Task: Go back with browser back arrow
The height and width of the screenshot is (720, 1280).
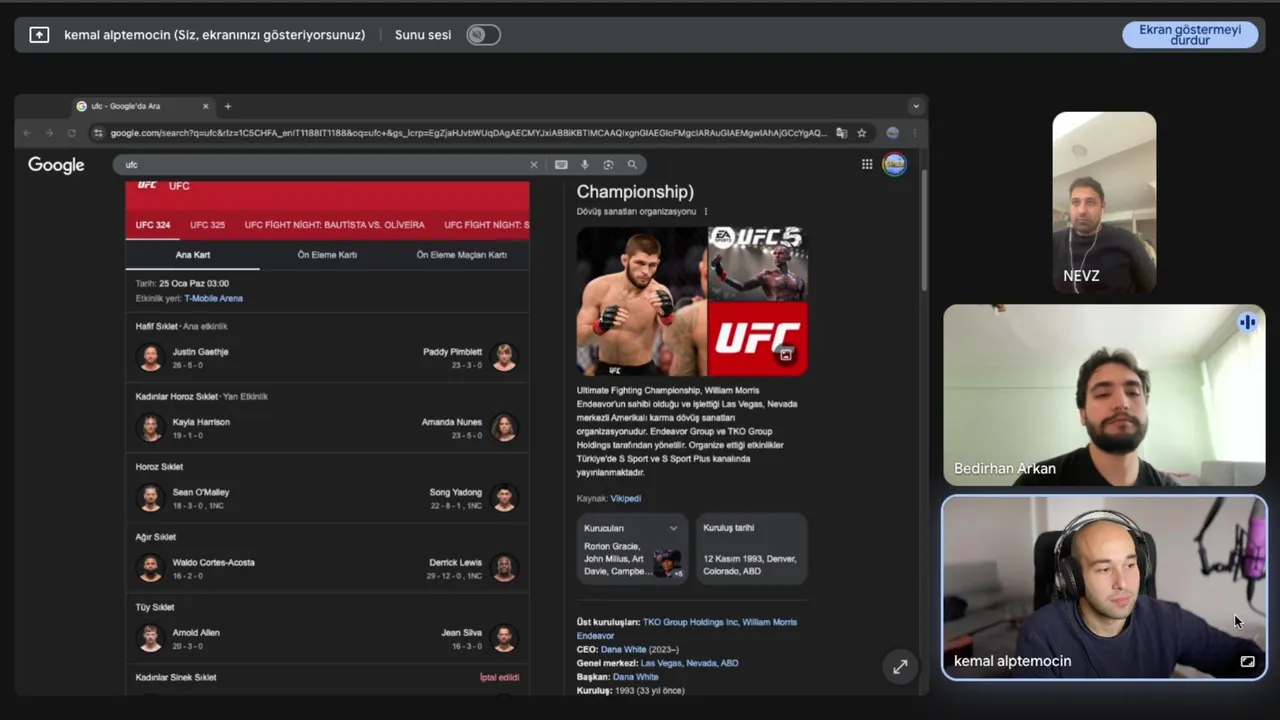Action: pyautogui.click(x=27, y=133)
